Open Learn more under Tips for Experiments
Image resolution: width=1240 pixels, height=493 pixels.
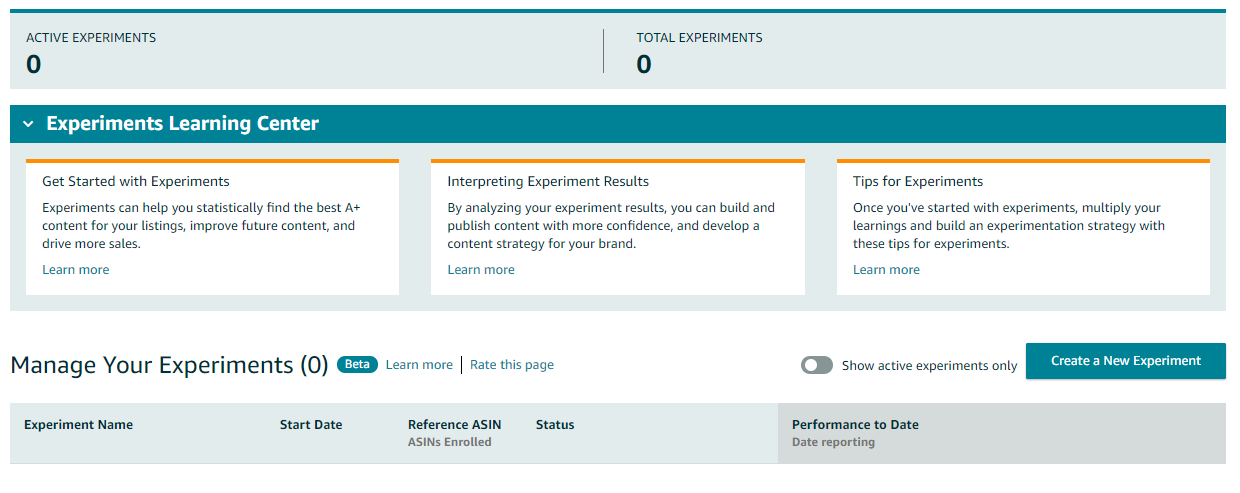(x=886, y=270)
